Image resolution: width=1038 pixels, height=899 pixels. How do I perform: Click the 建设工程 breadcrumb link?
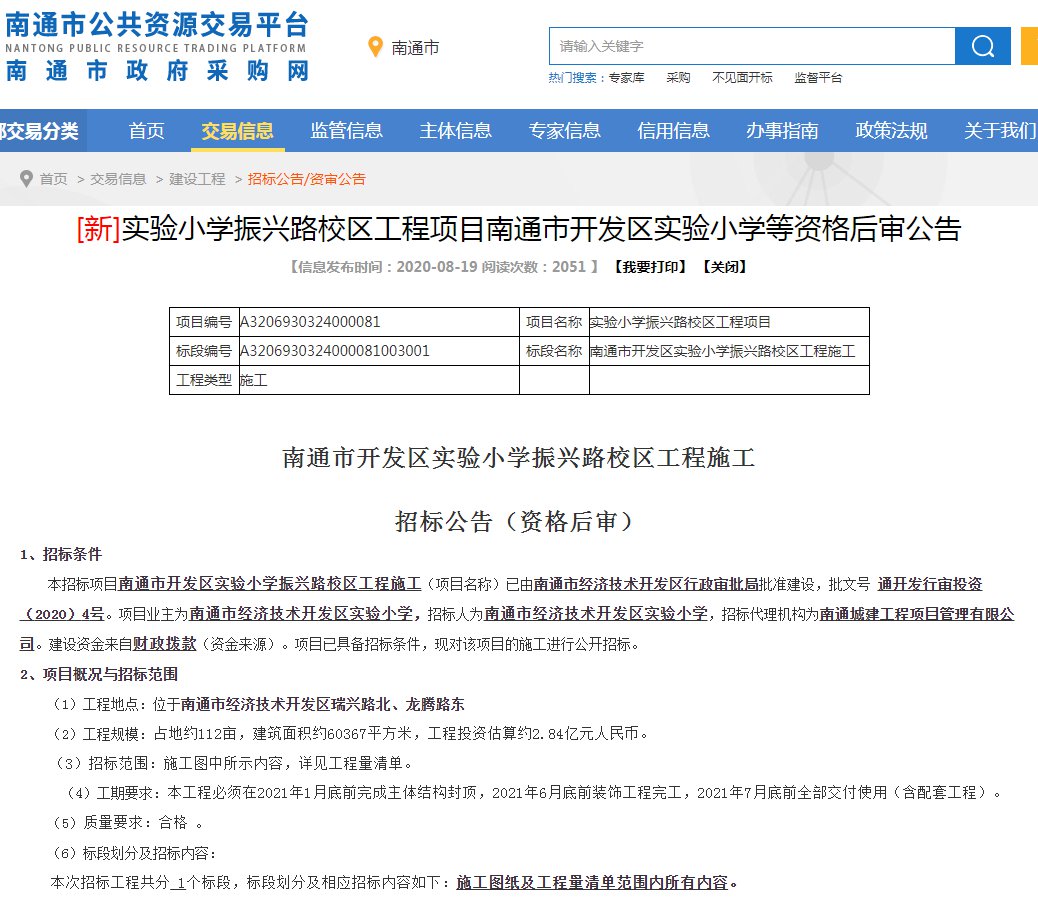coord(197,179)
